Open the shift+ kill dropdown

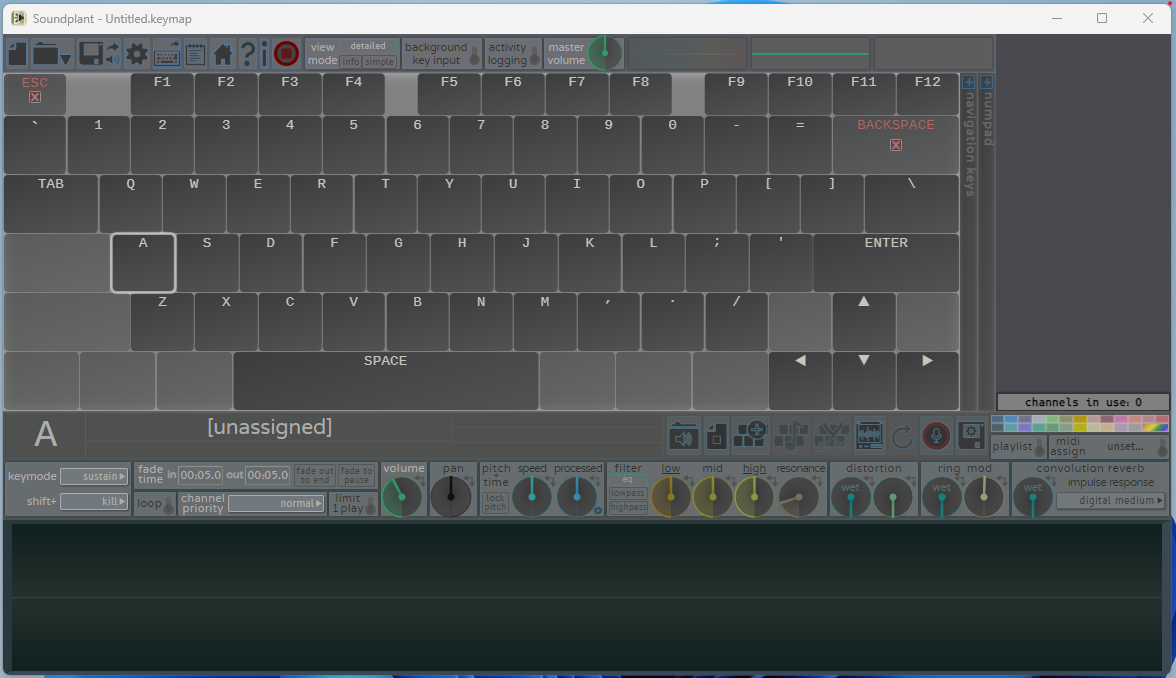coord(94,501)
